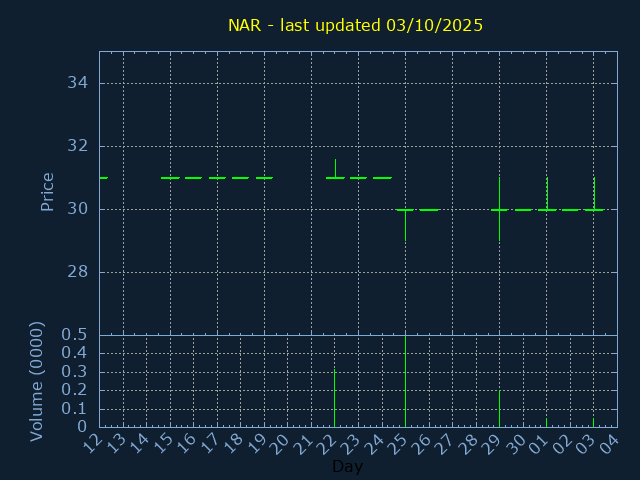
Task: Select the day 12 tick label
Action: click(x=93, y=443)
